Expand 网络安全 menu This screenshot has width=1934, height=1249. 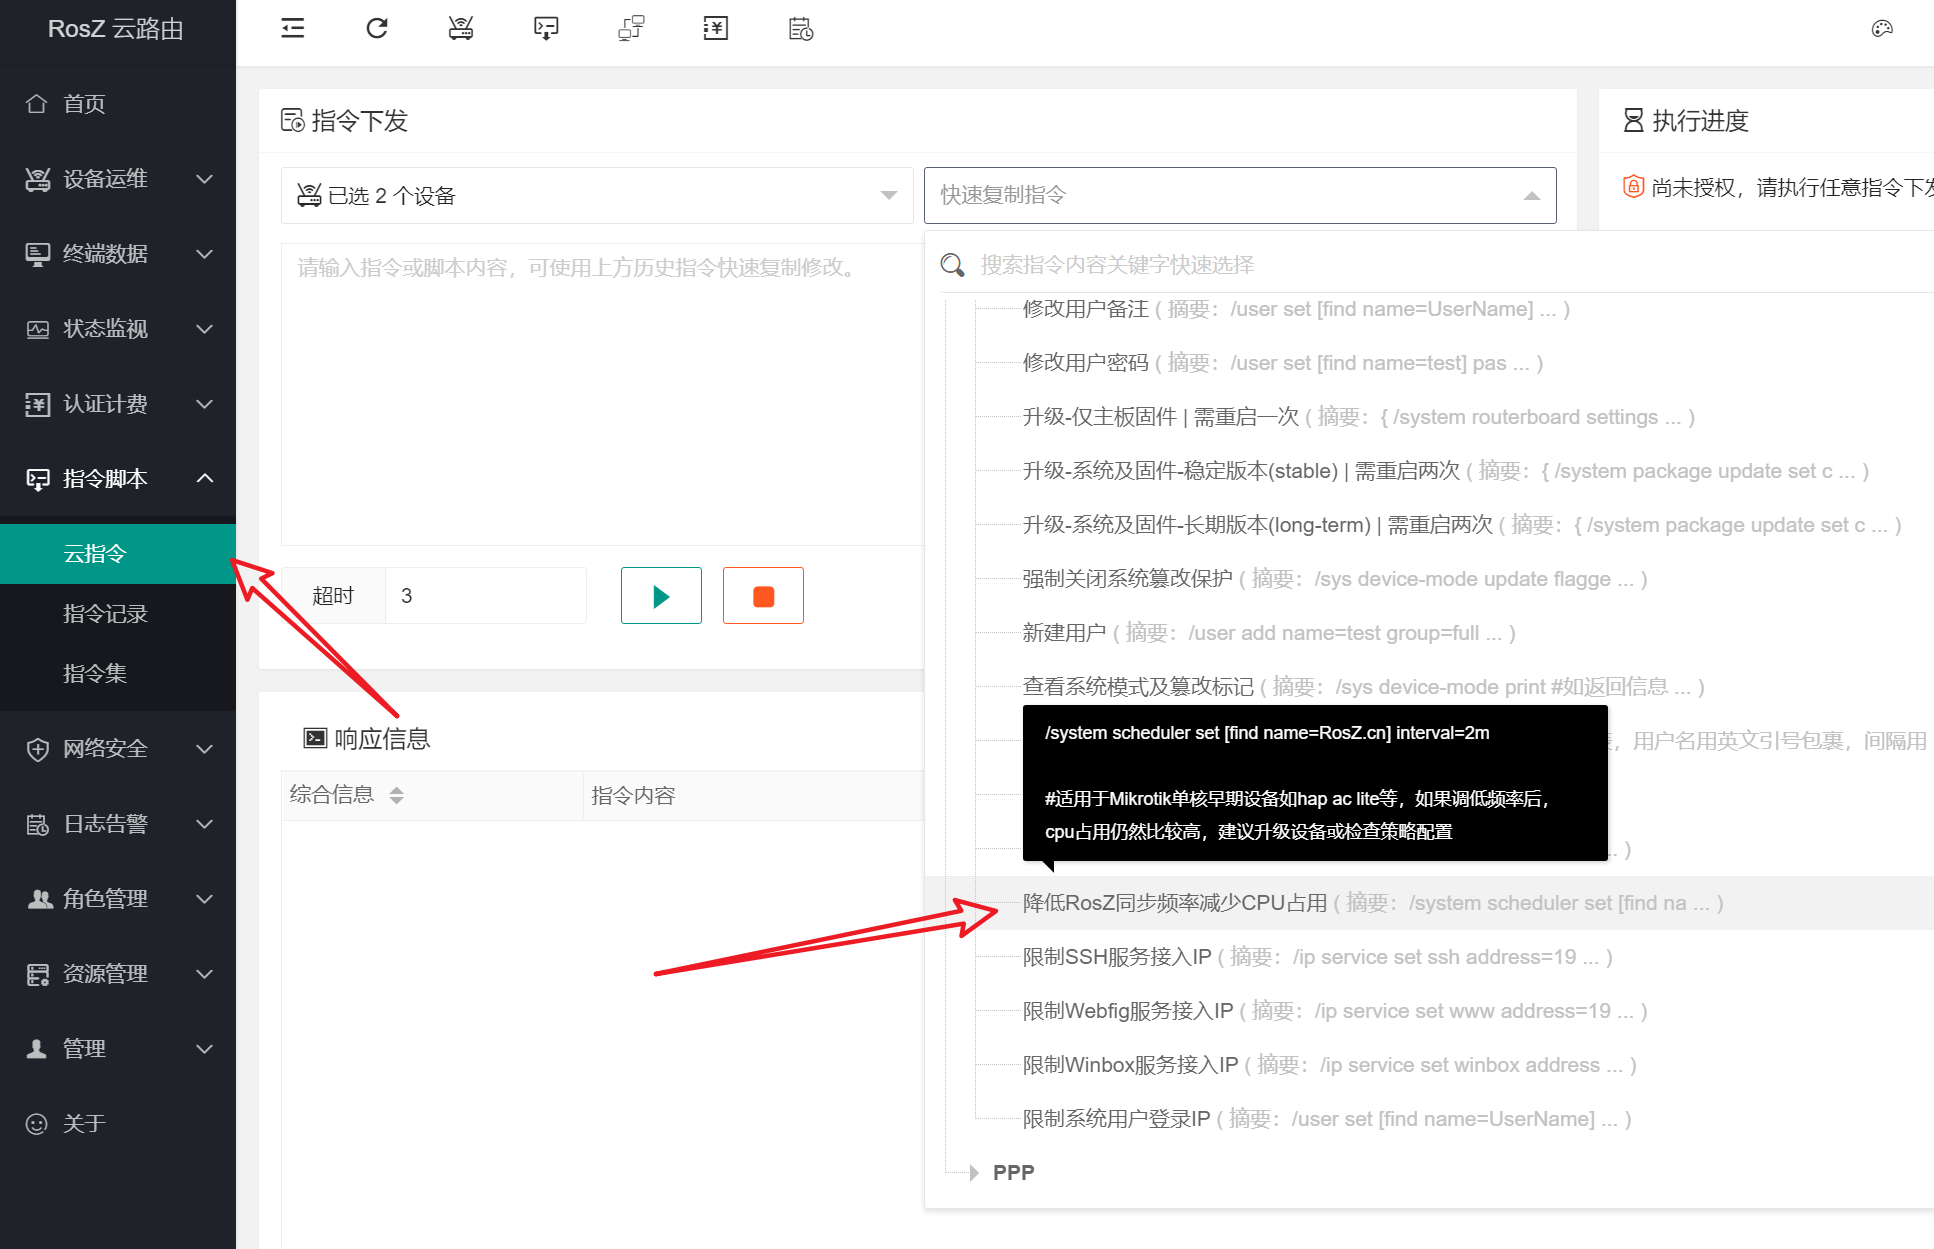click(118, 749)
